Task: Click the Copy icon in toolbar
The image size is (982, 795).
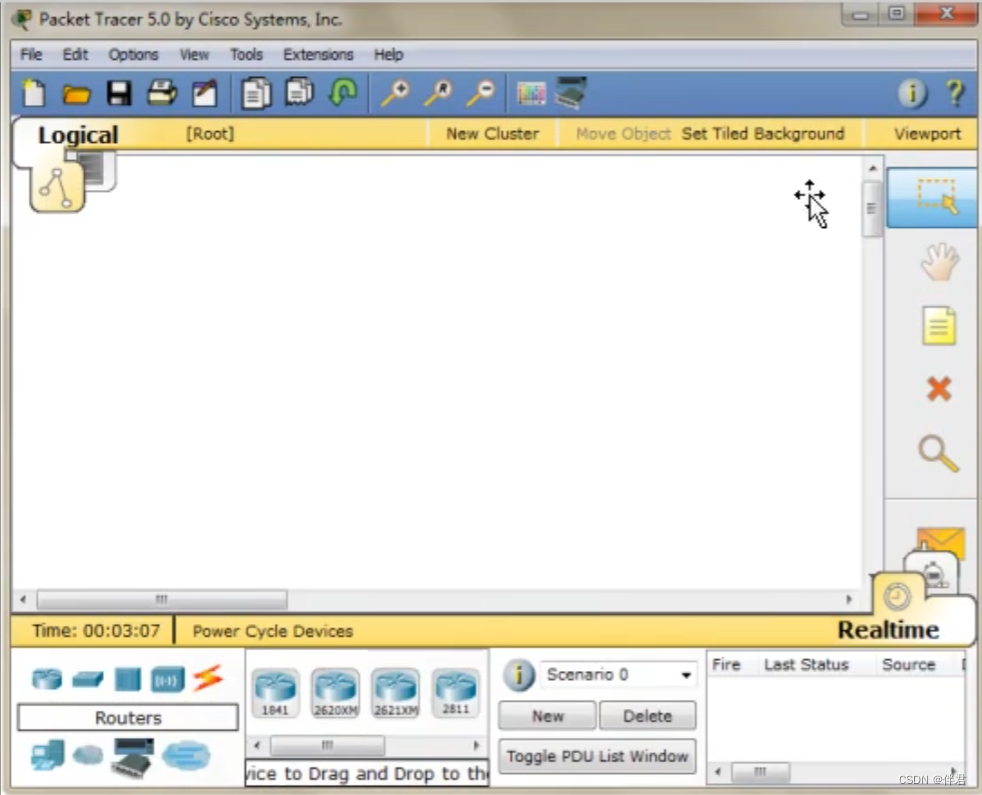Action: coord(256,94)
